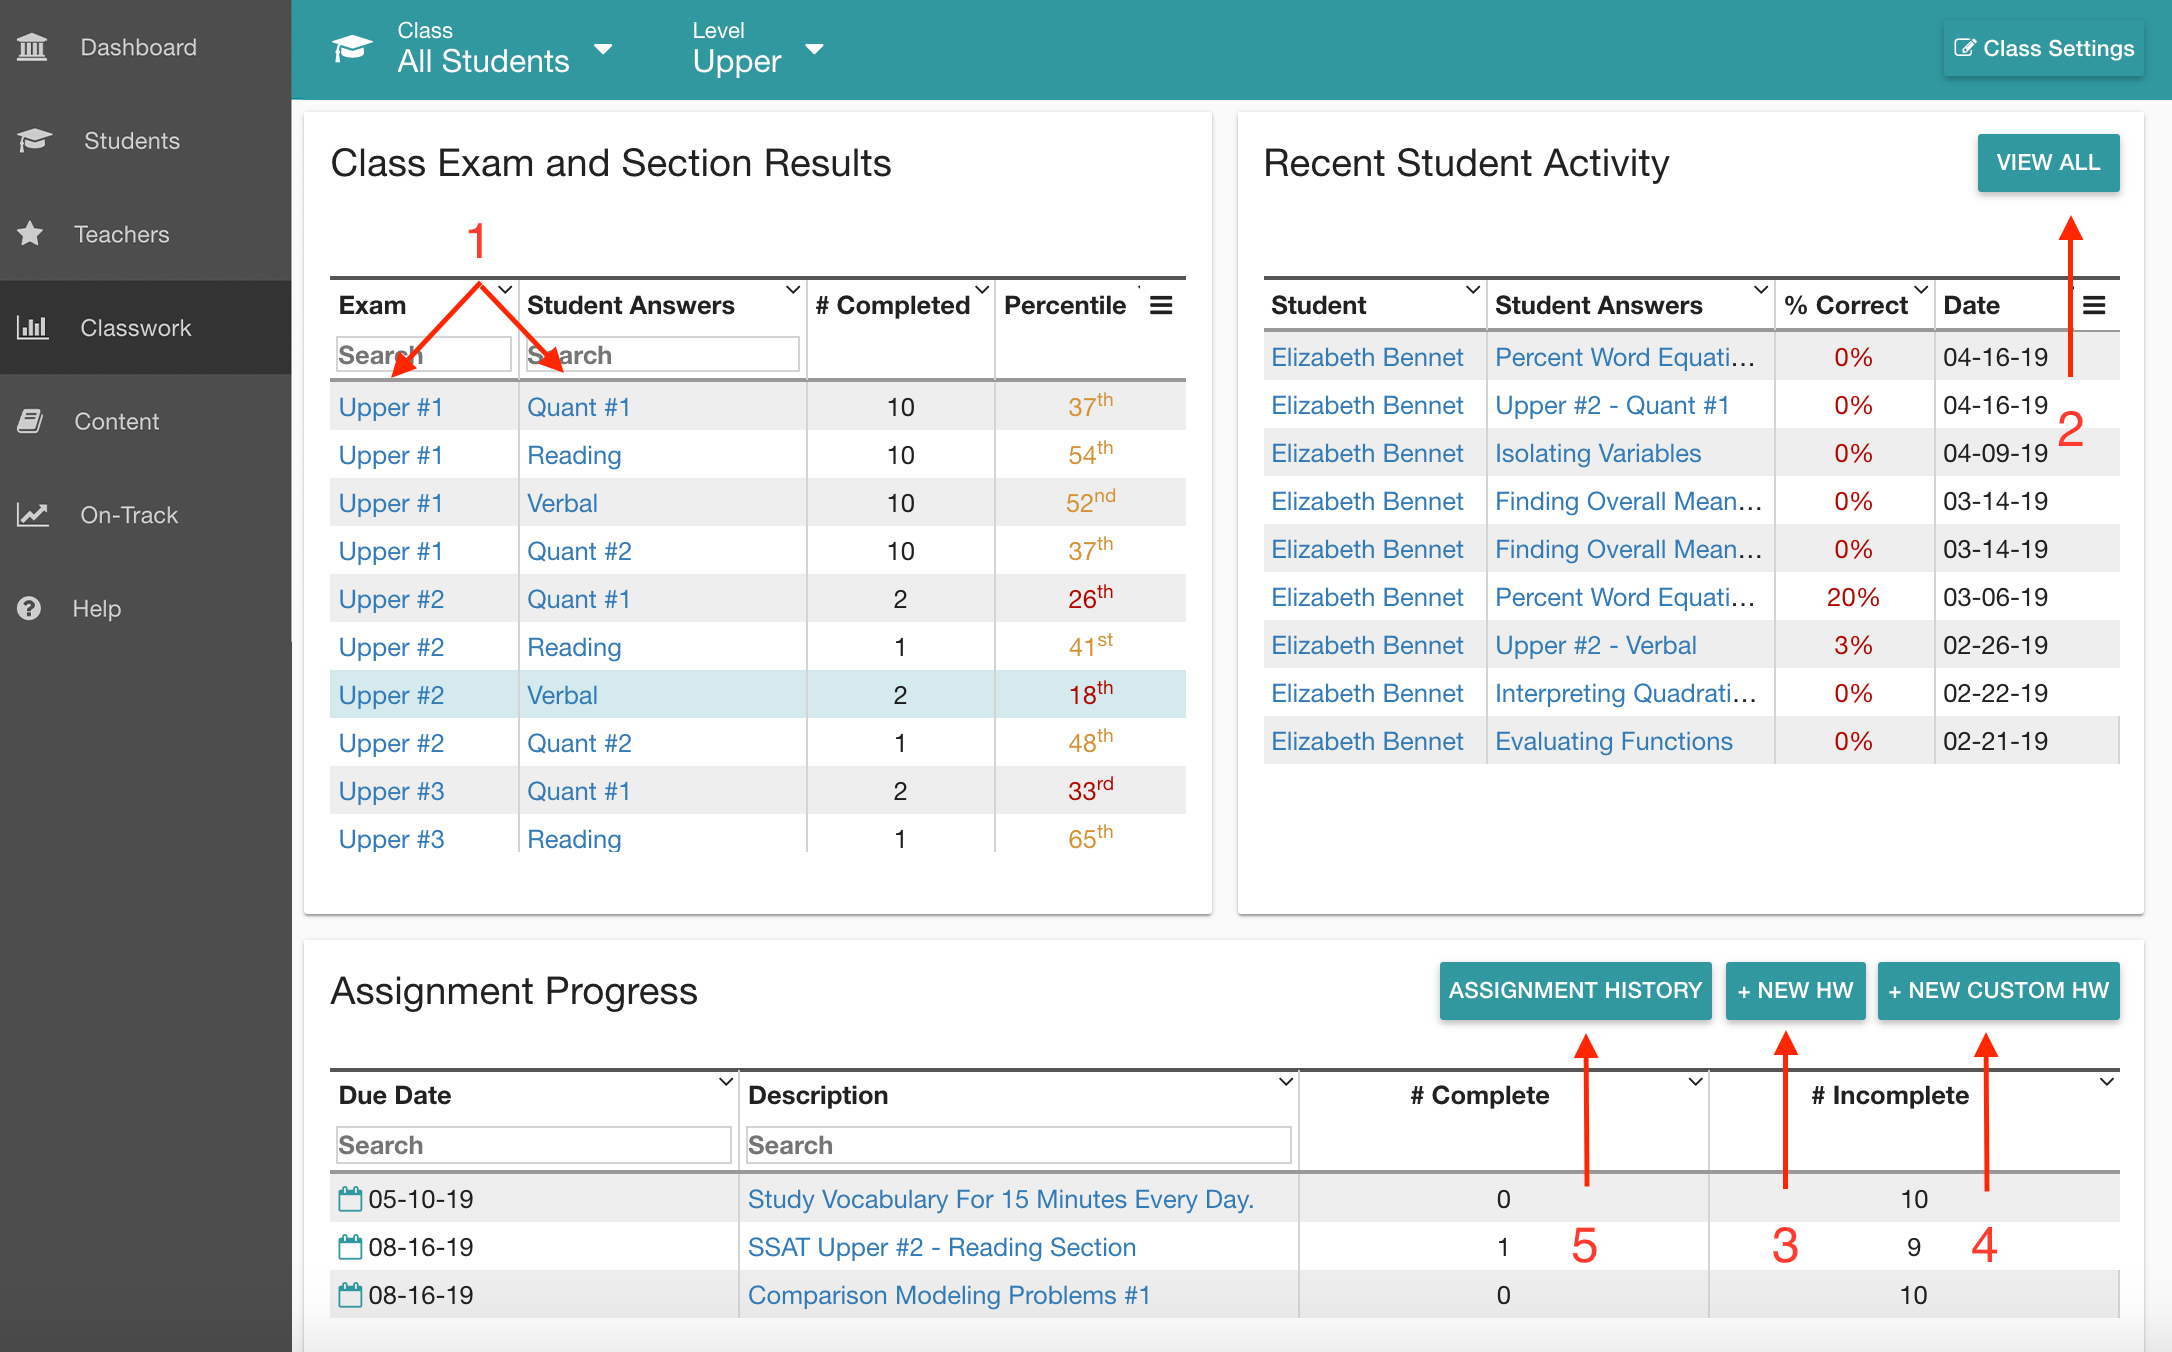Image resolution: width=2172 pixels, height=1352 pixels.
Task: Click the Help question mark icon
Action: pyautogui.click(x=29, y=608)
